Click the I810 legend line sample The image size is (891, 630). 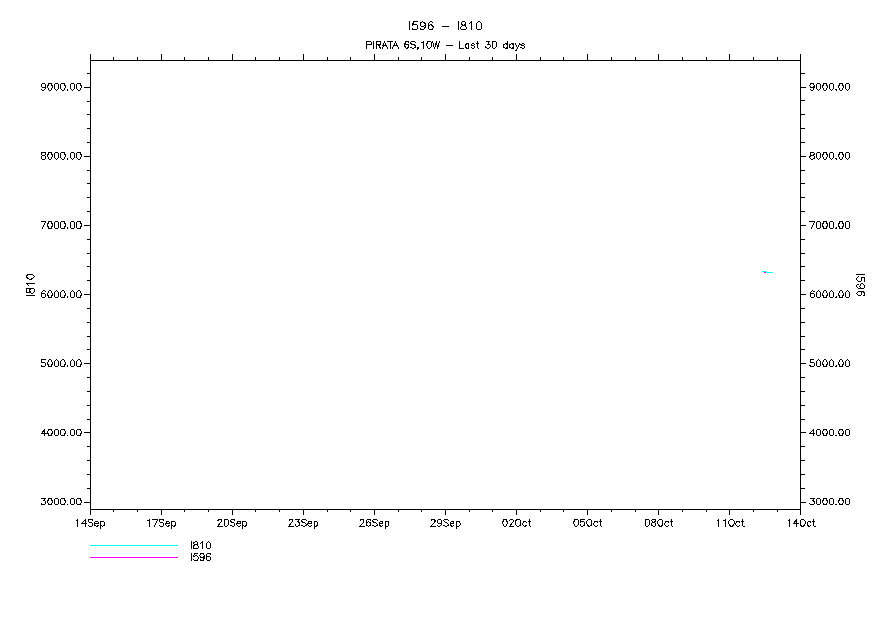pos(133,546)
